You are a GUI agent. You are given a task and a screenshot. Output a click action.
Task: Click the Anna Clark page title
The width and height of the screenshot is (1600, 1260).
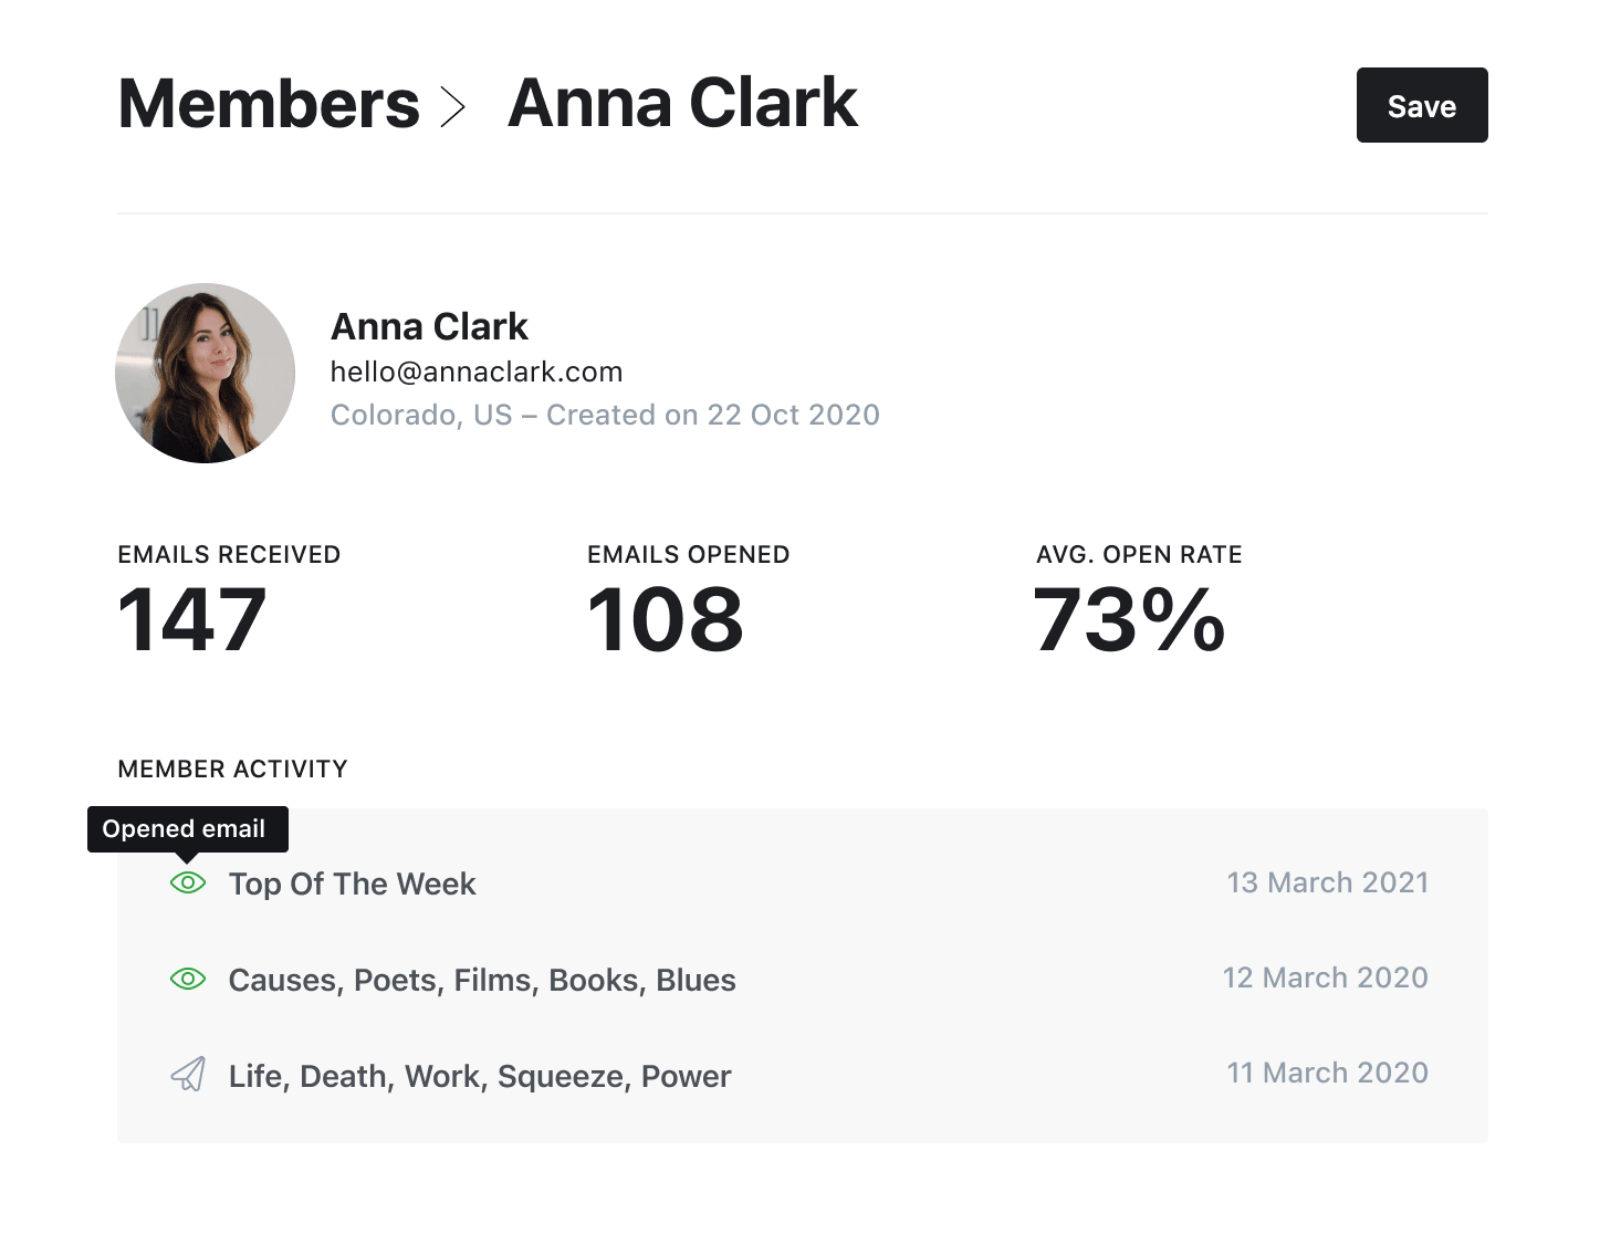[x=682, y=104]
